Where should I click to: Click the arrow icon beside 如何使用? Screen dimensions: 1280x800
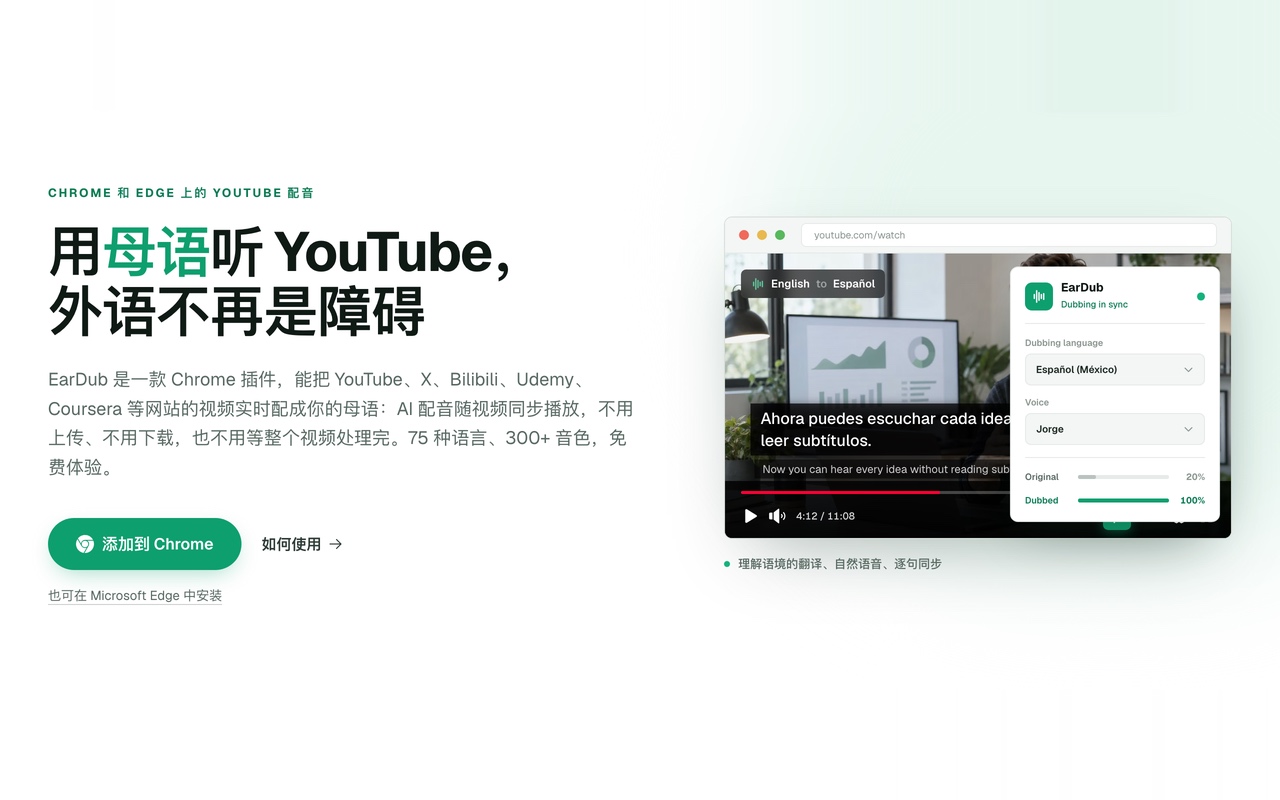[x=336, y=544]
